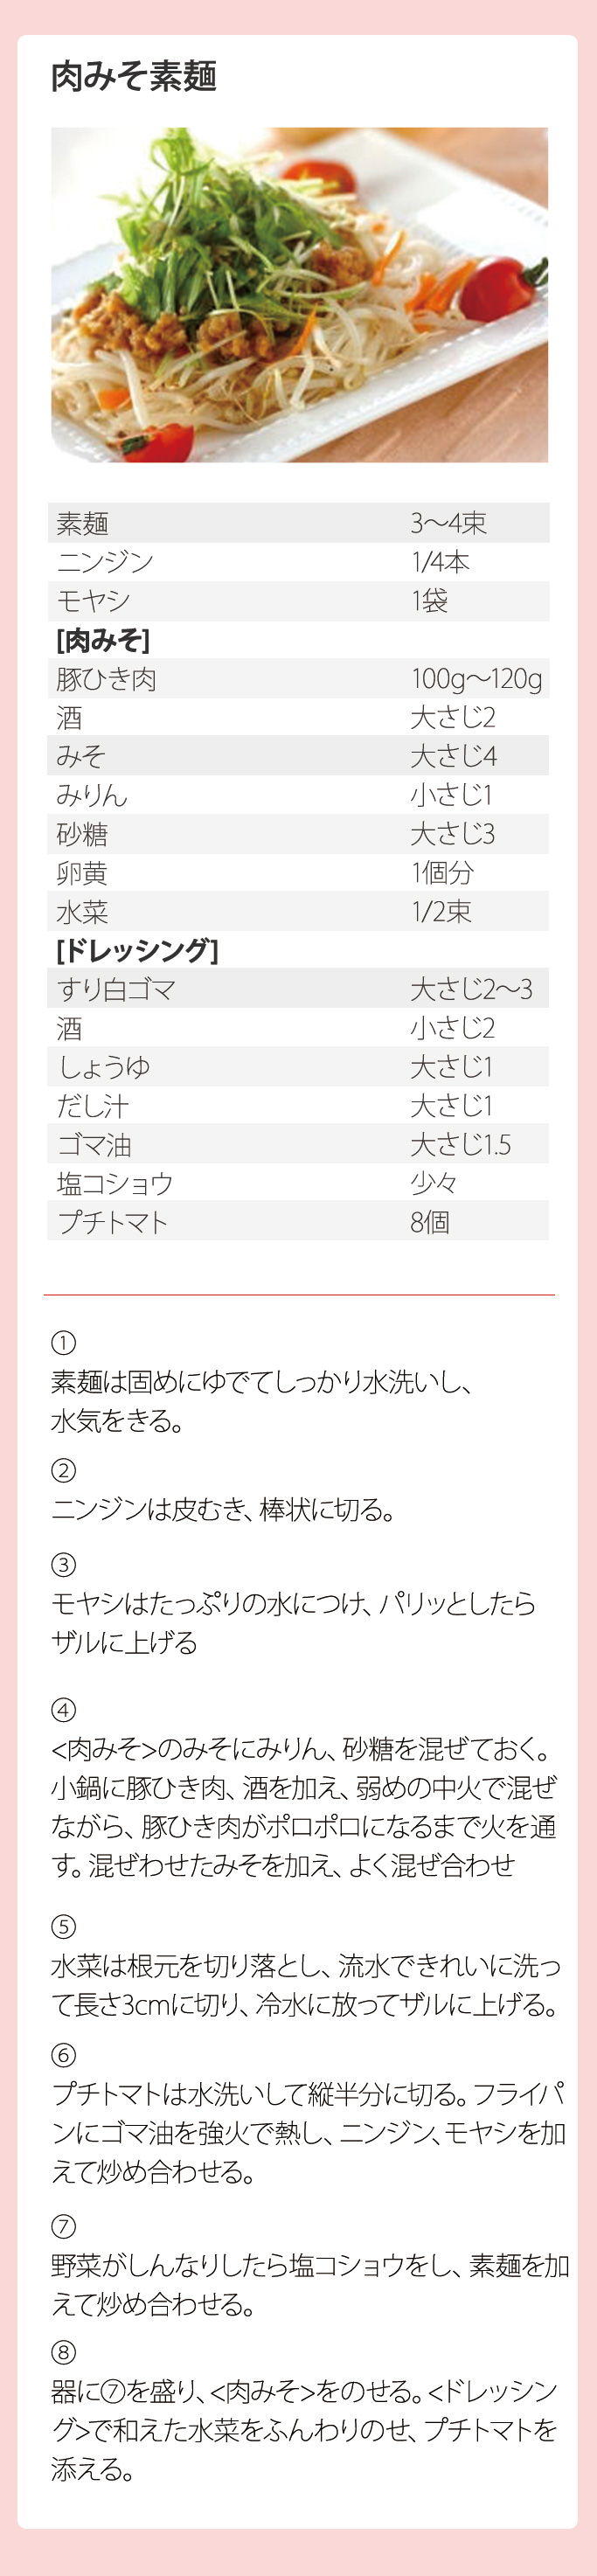Click the 卵黄 ingredient row
The image size is (597, 2576).
[x=298, y=873]
